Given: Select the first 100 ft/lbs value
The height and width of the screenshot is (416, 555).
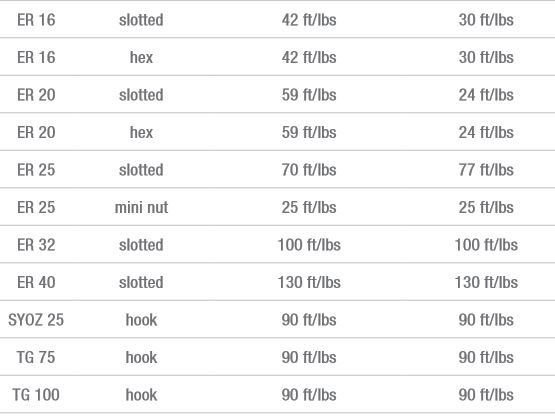Looking at the screenshot, I should click(x=309, y=245).
